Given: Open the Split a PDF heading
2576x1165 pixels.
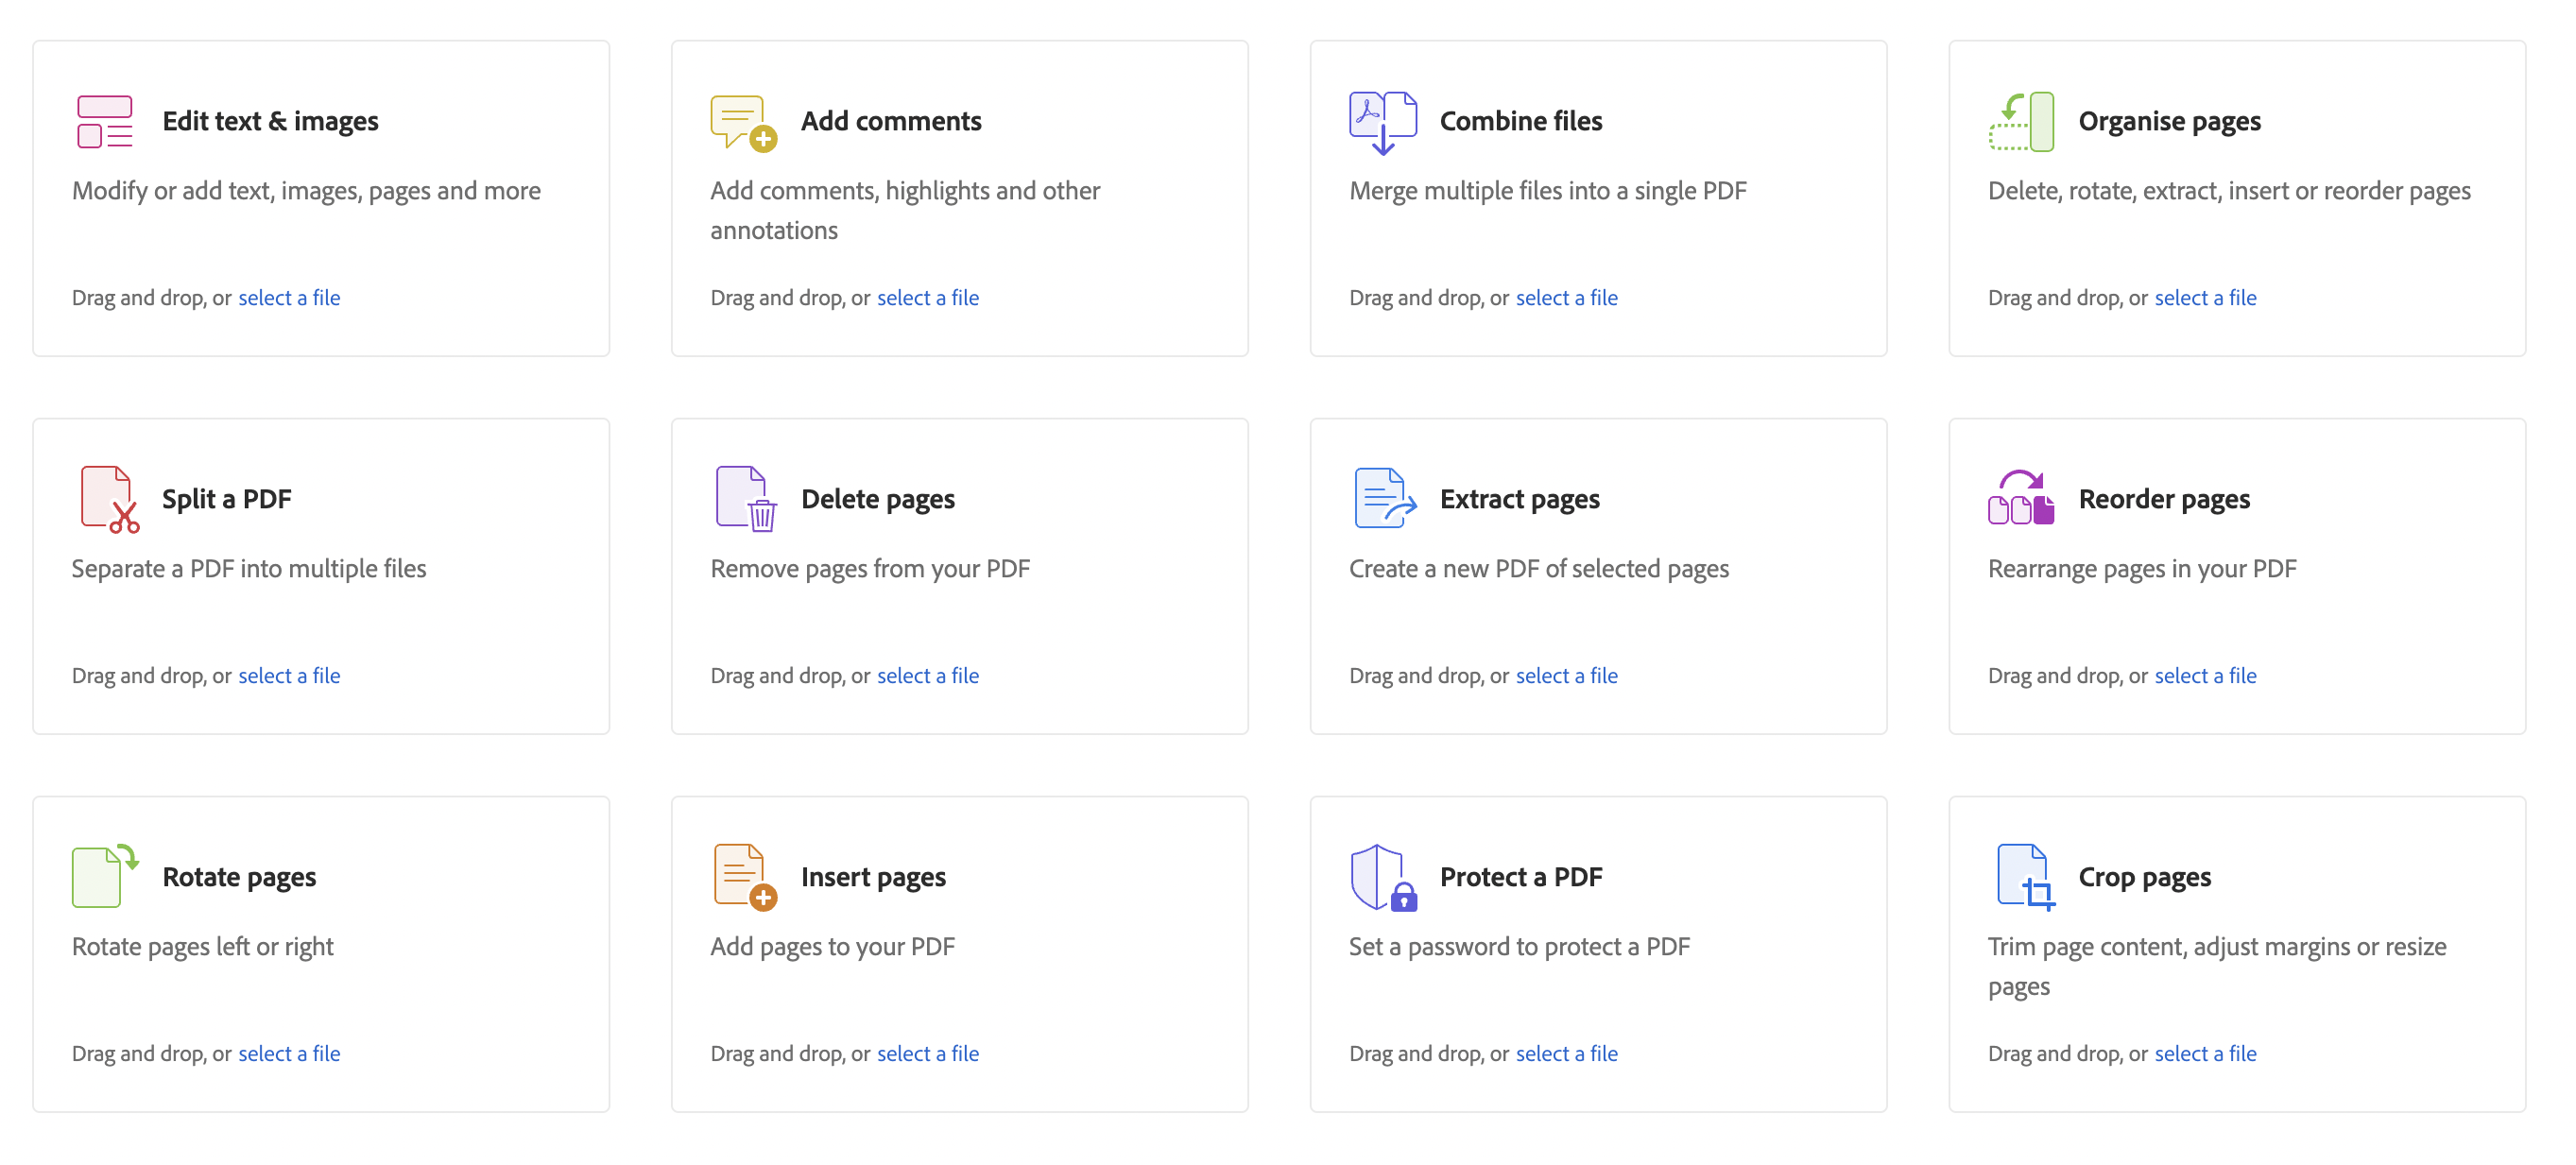Looking at the screenshot, I should tap(227, 499).
